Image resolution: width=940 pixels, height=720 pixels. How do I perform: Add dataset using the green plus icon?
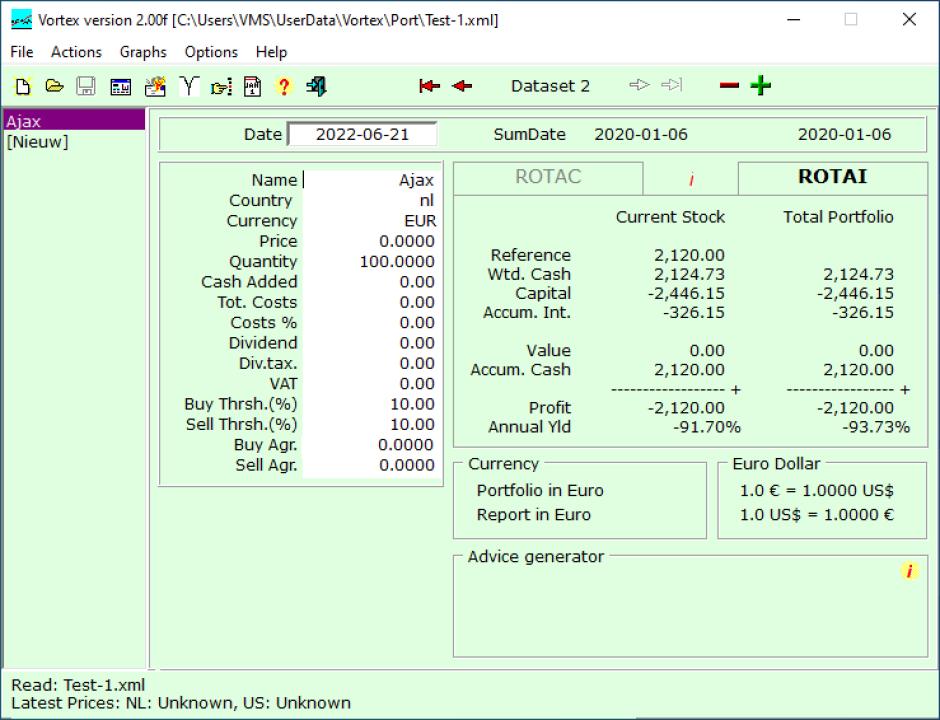pyautogui.click(x=761, y=86)
